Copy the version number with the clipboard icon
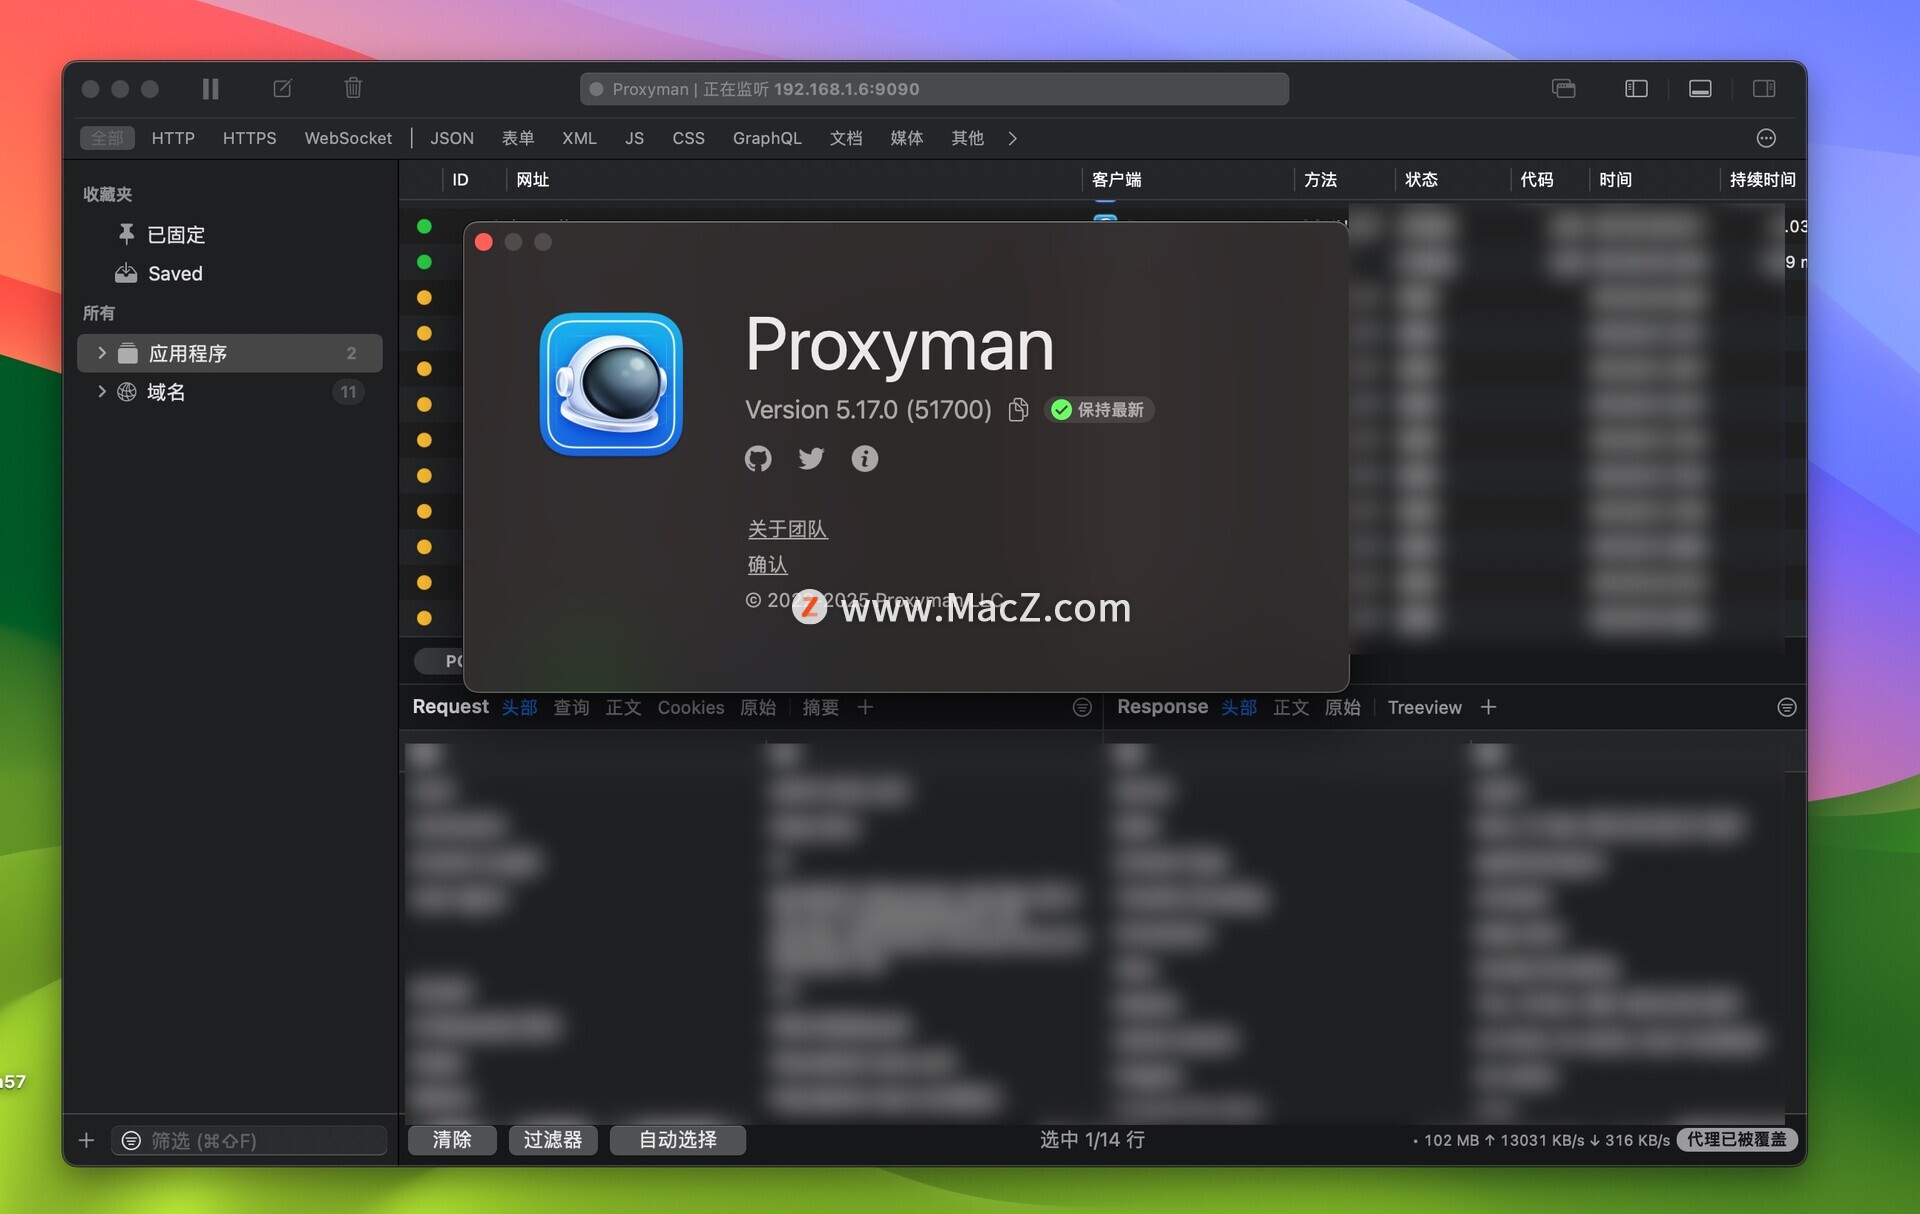1920x1214 pixels. (x=1018, y=410)
